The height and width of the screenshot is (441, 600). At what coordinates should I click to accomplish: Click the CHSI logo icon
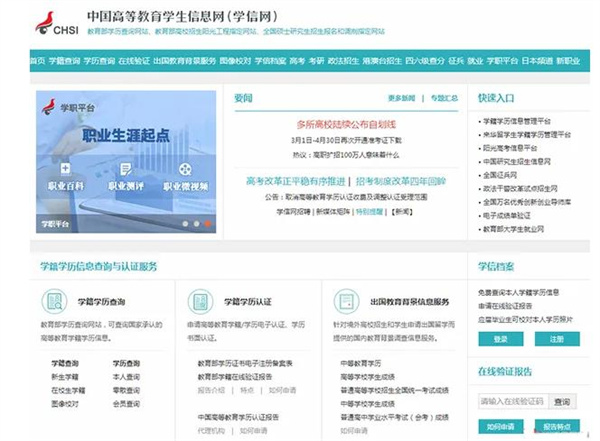point(57,24)
